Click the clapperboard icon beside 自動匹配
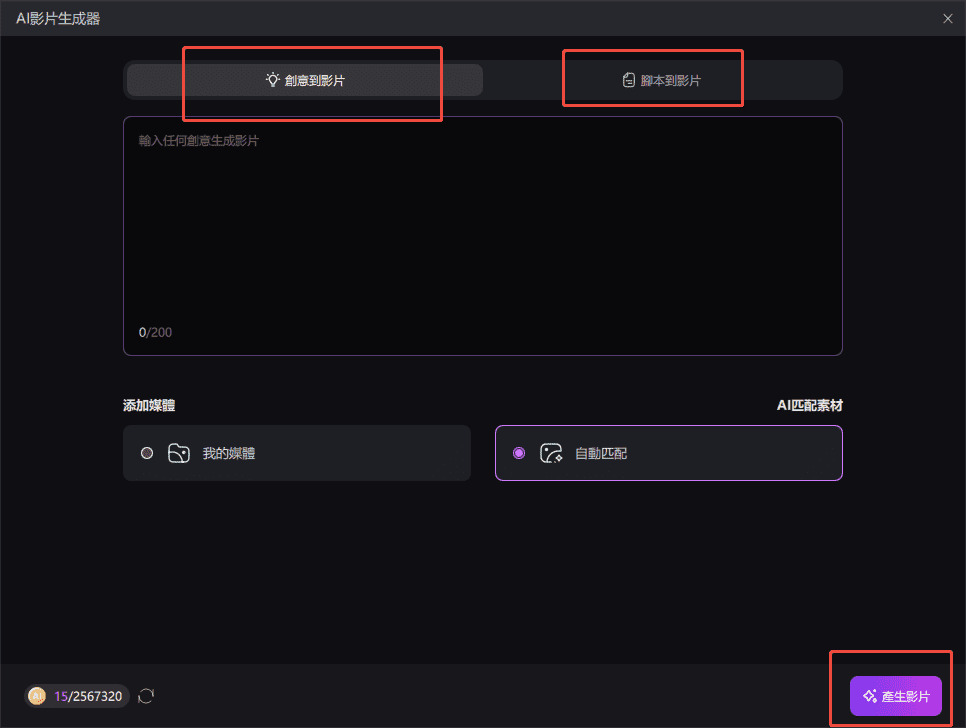 tap(551, 452)
